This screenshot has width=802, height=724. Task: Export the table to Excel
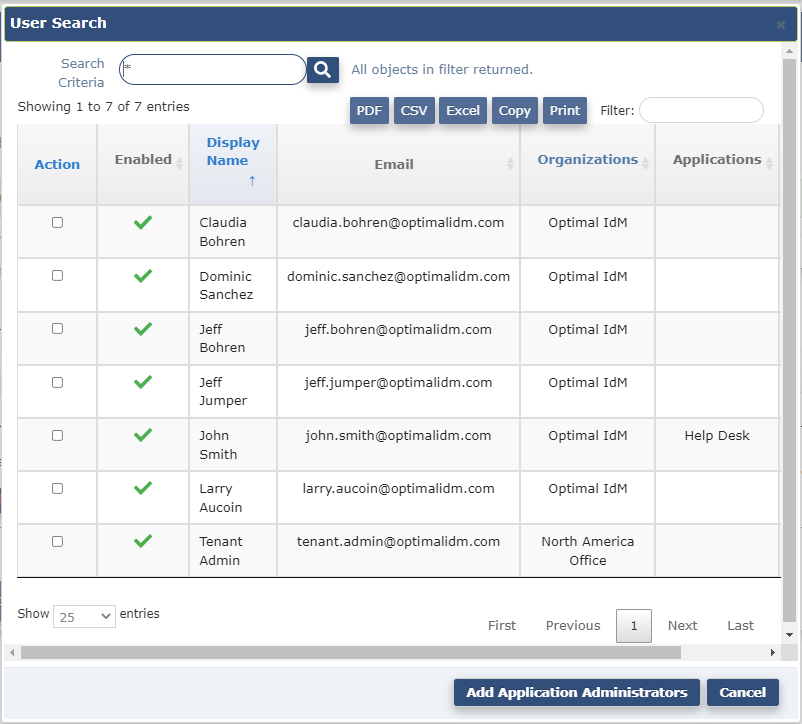click(x=463, y=110)
